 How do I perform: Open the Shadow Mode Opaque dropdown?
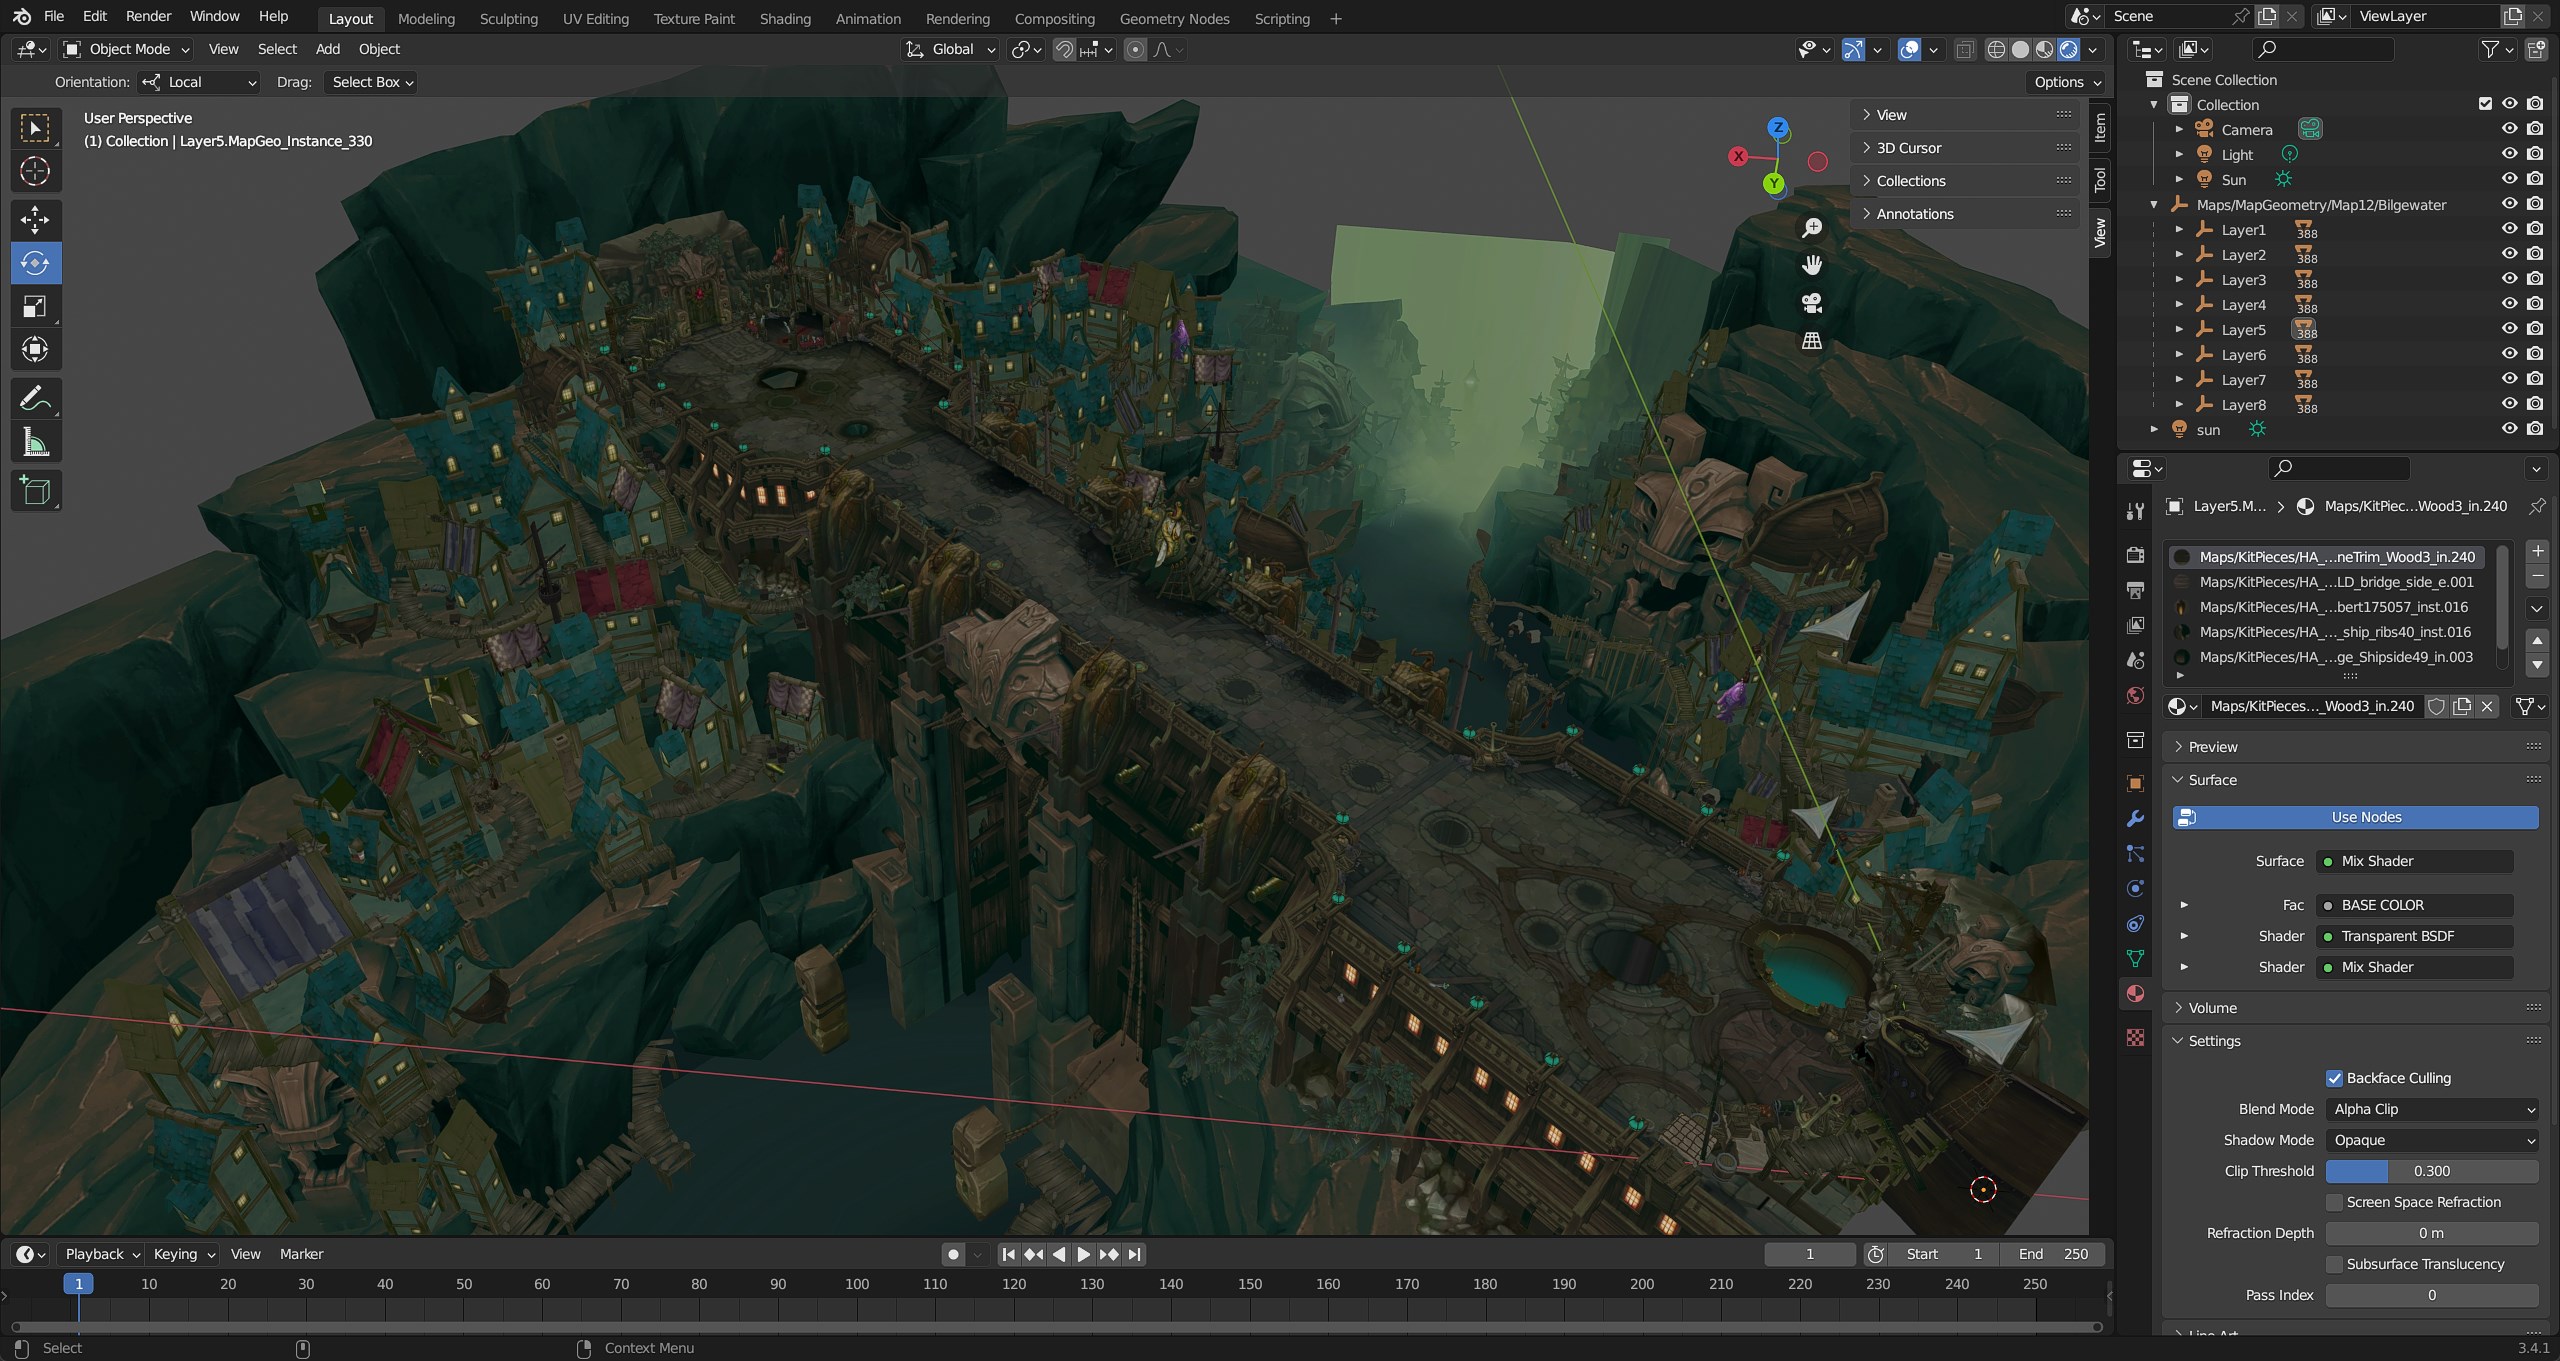(x=2432, y=1140)
